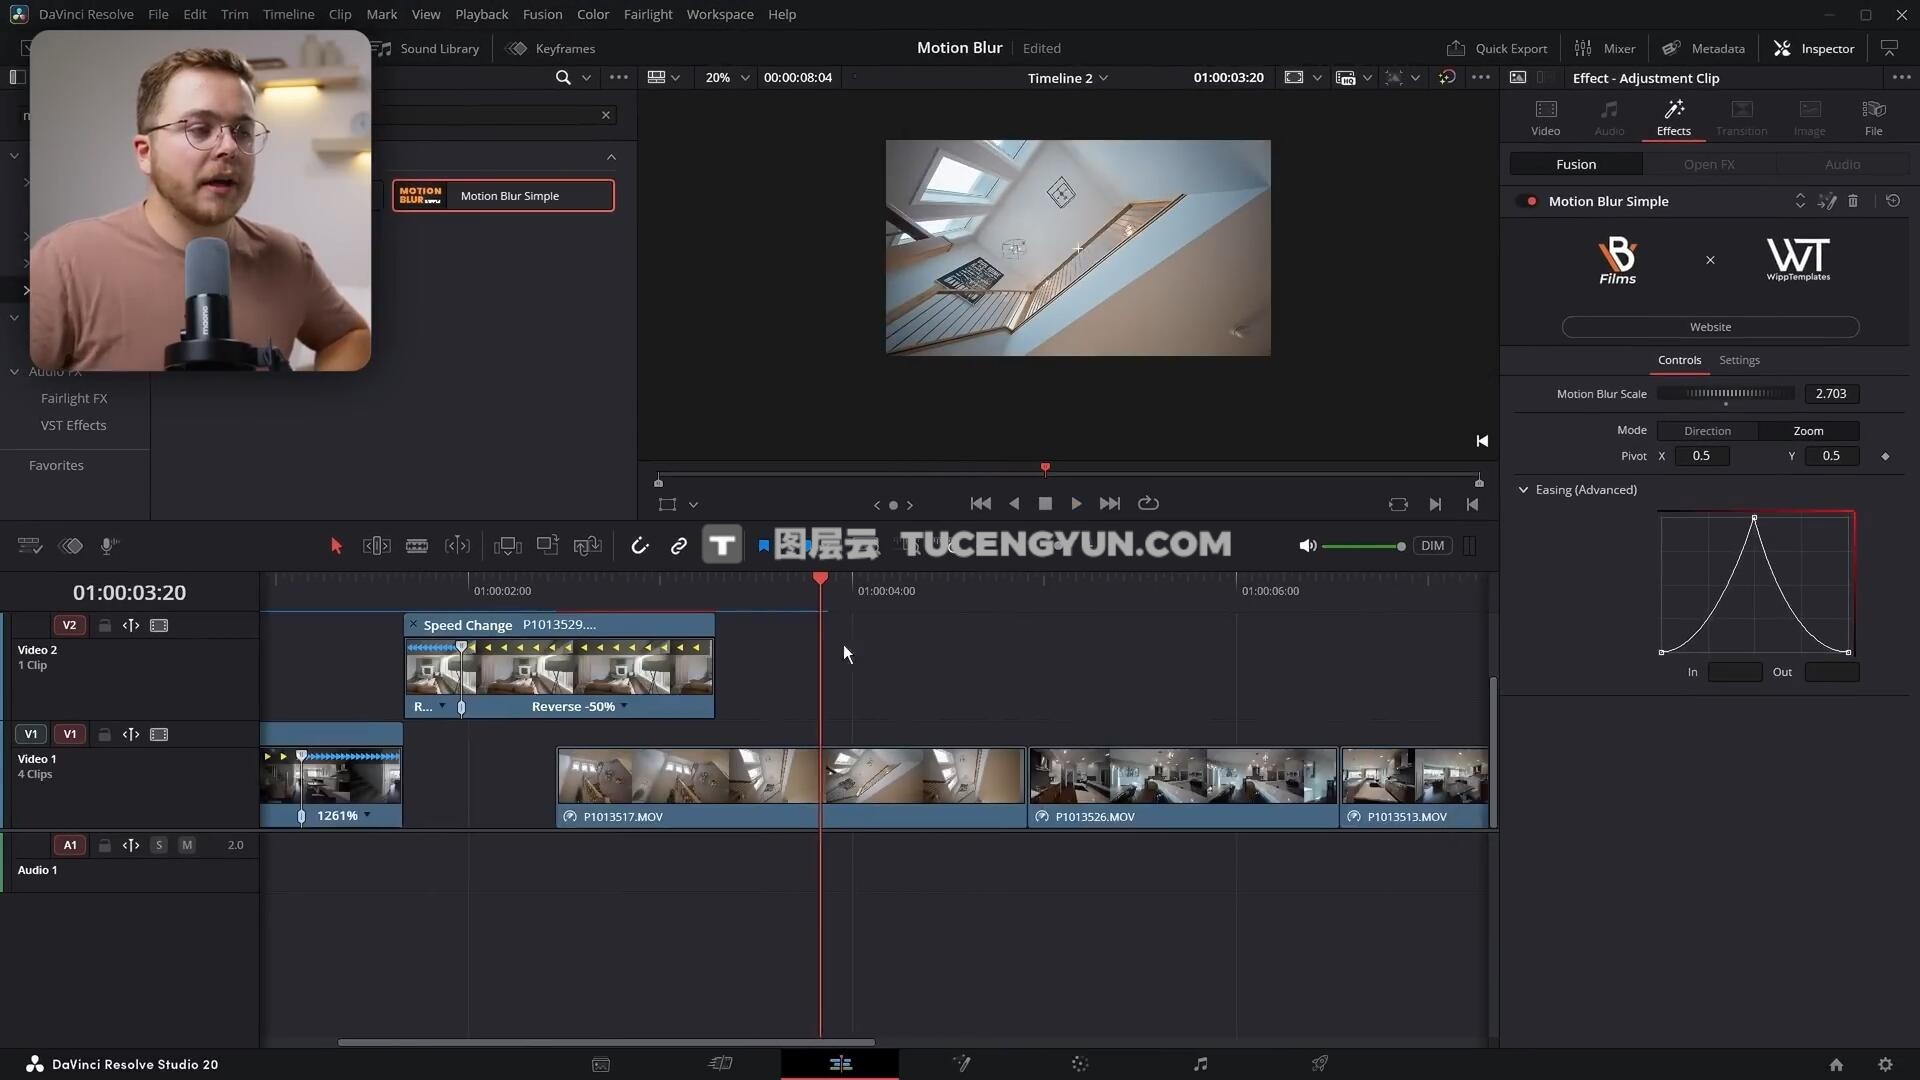Collapse the Easing (Advanced) section

(x=1523, y=490)
